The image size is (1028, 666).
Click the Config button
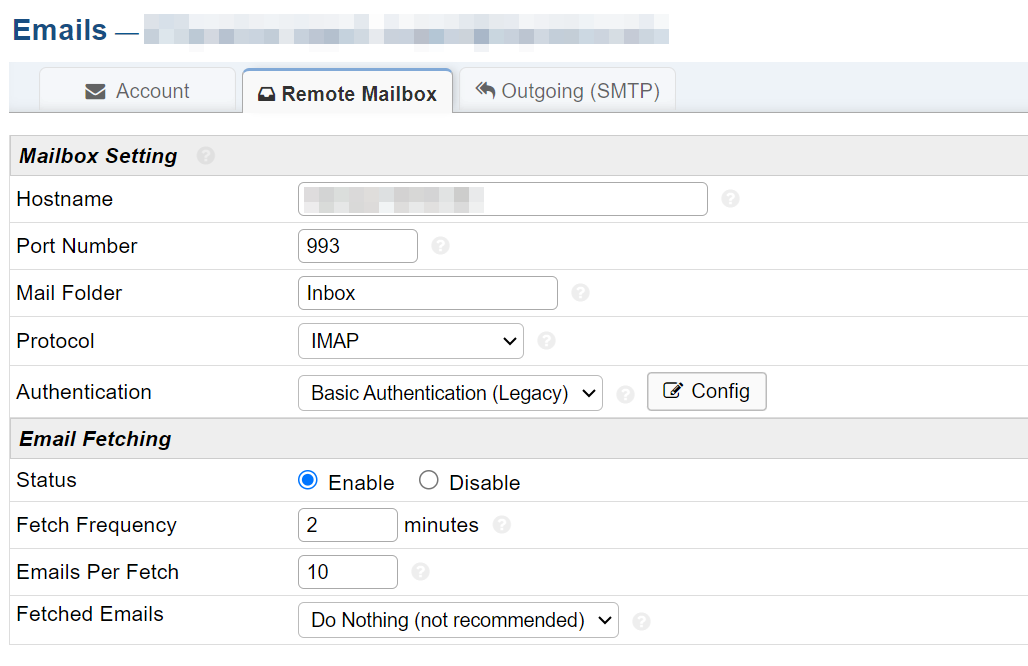tap(707, 392)
